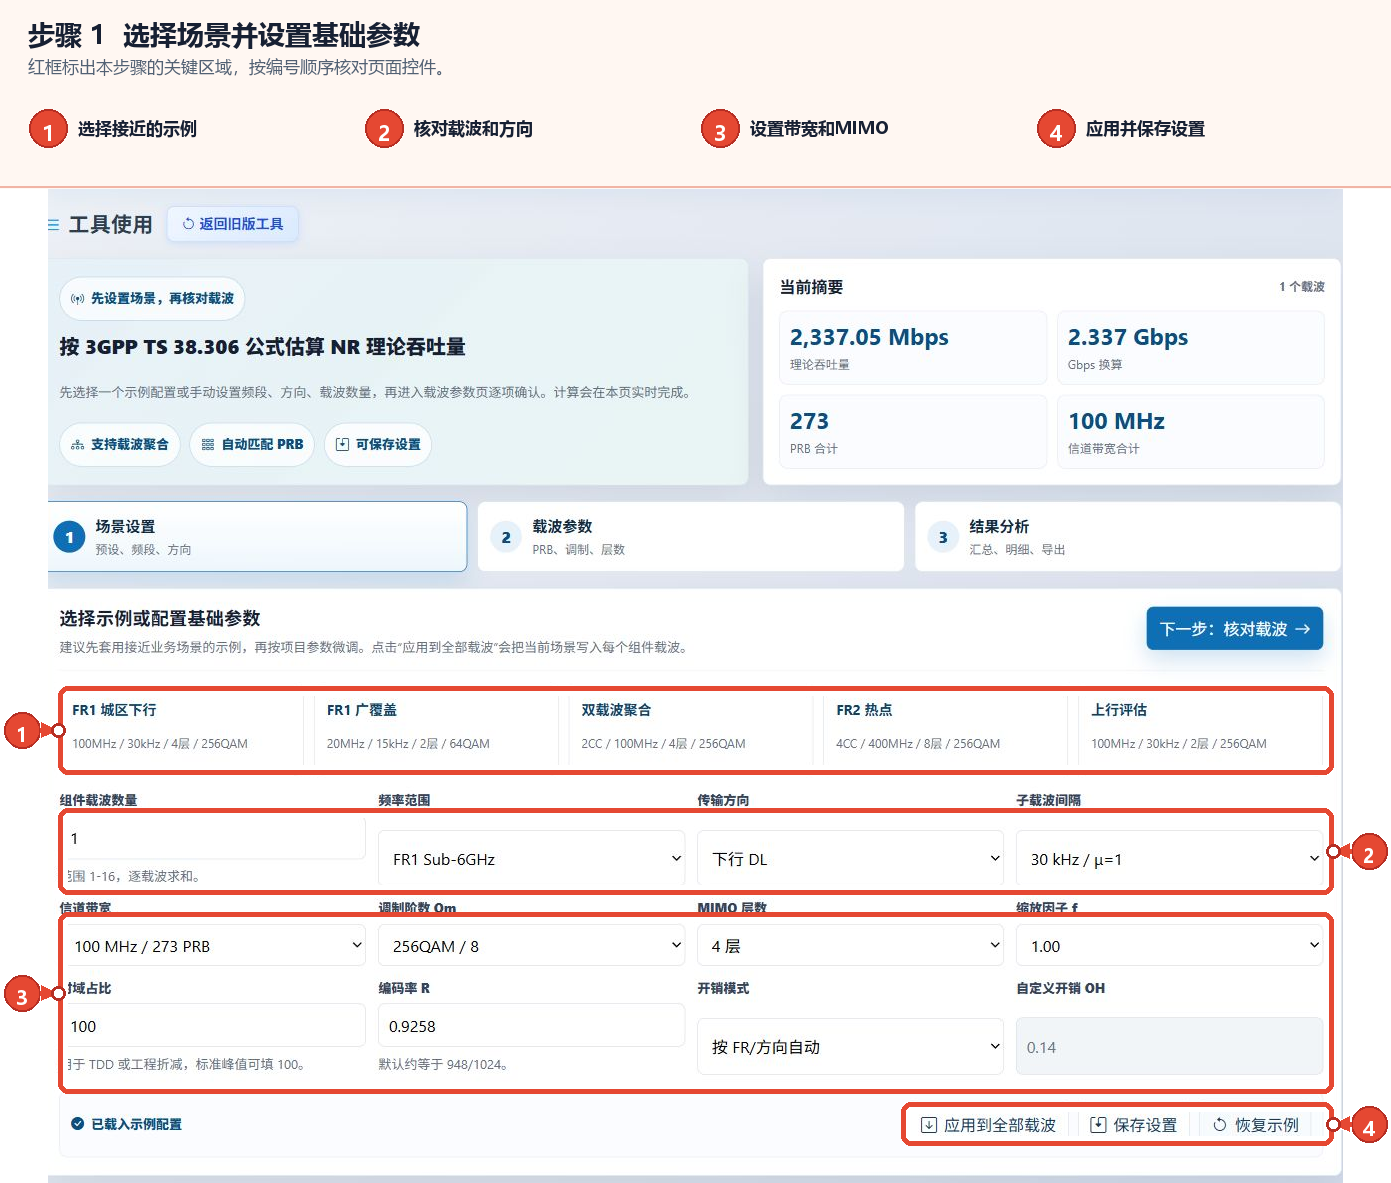The image size is (1391, 1183).
Task: Open the 开销模式 按 FR/方向自动 dropdown
Action: [850, 1047]
